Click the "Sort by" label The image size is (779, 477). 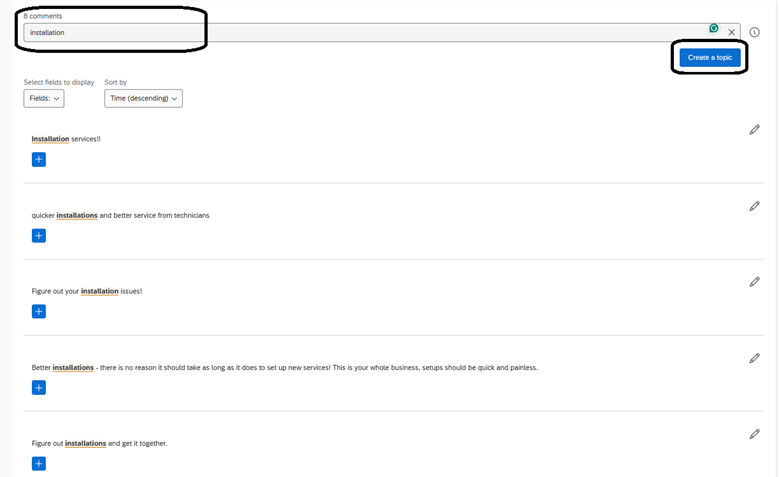116,82
